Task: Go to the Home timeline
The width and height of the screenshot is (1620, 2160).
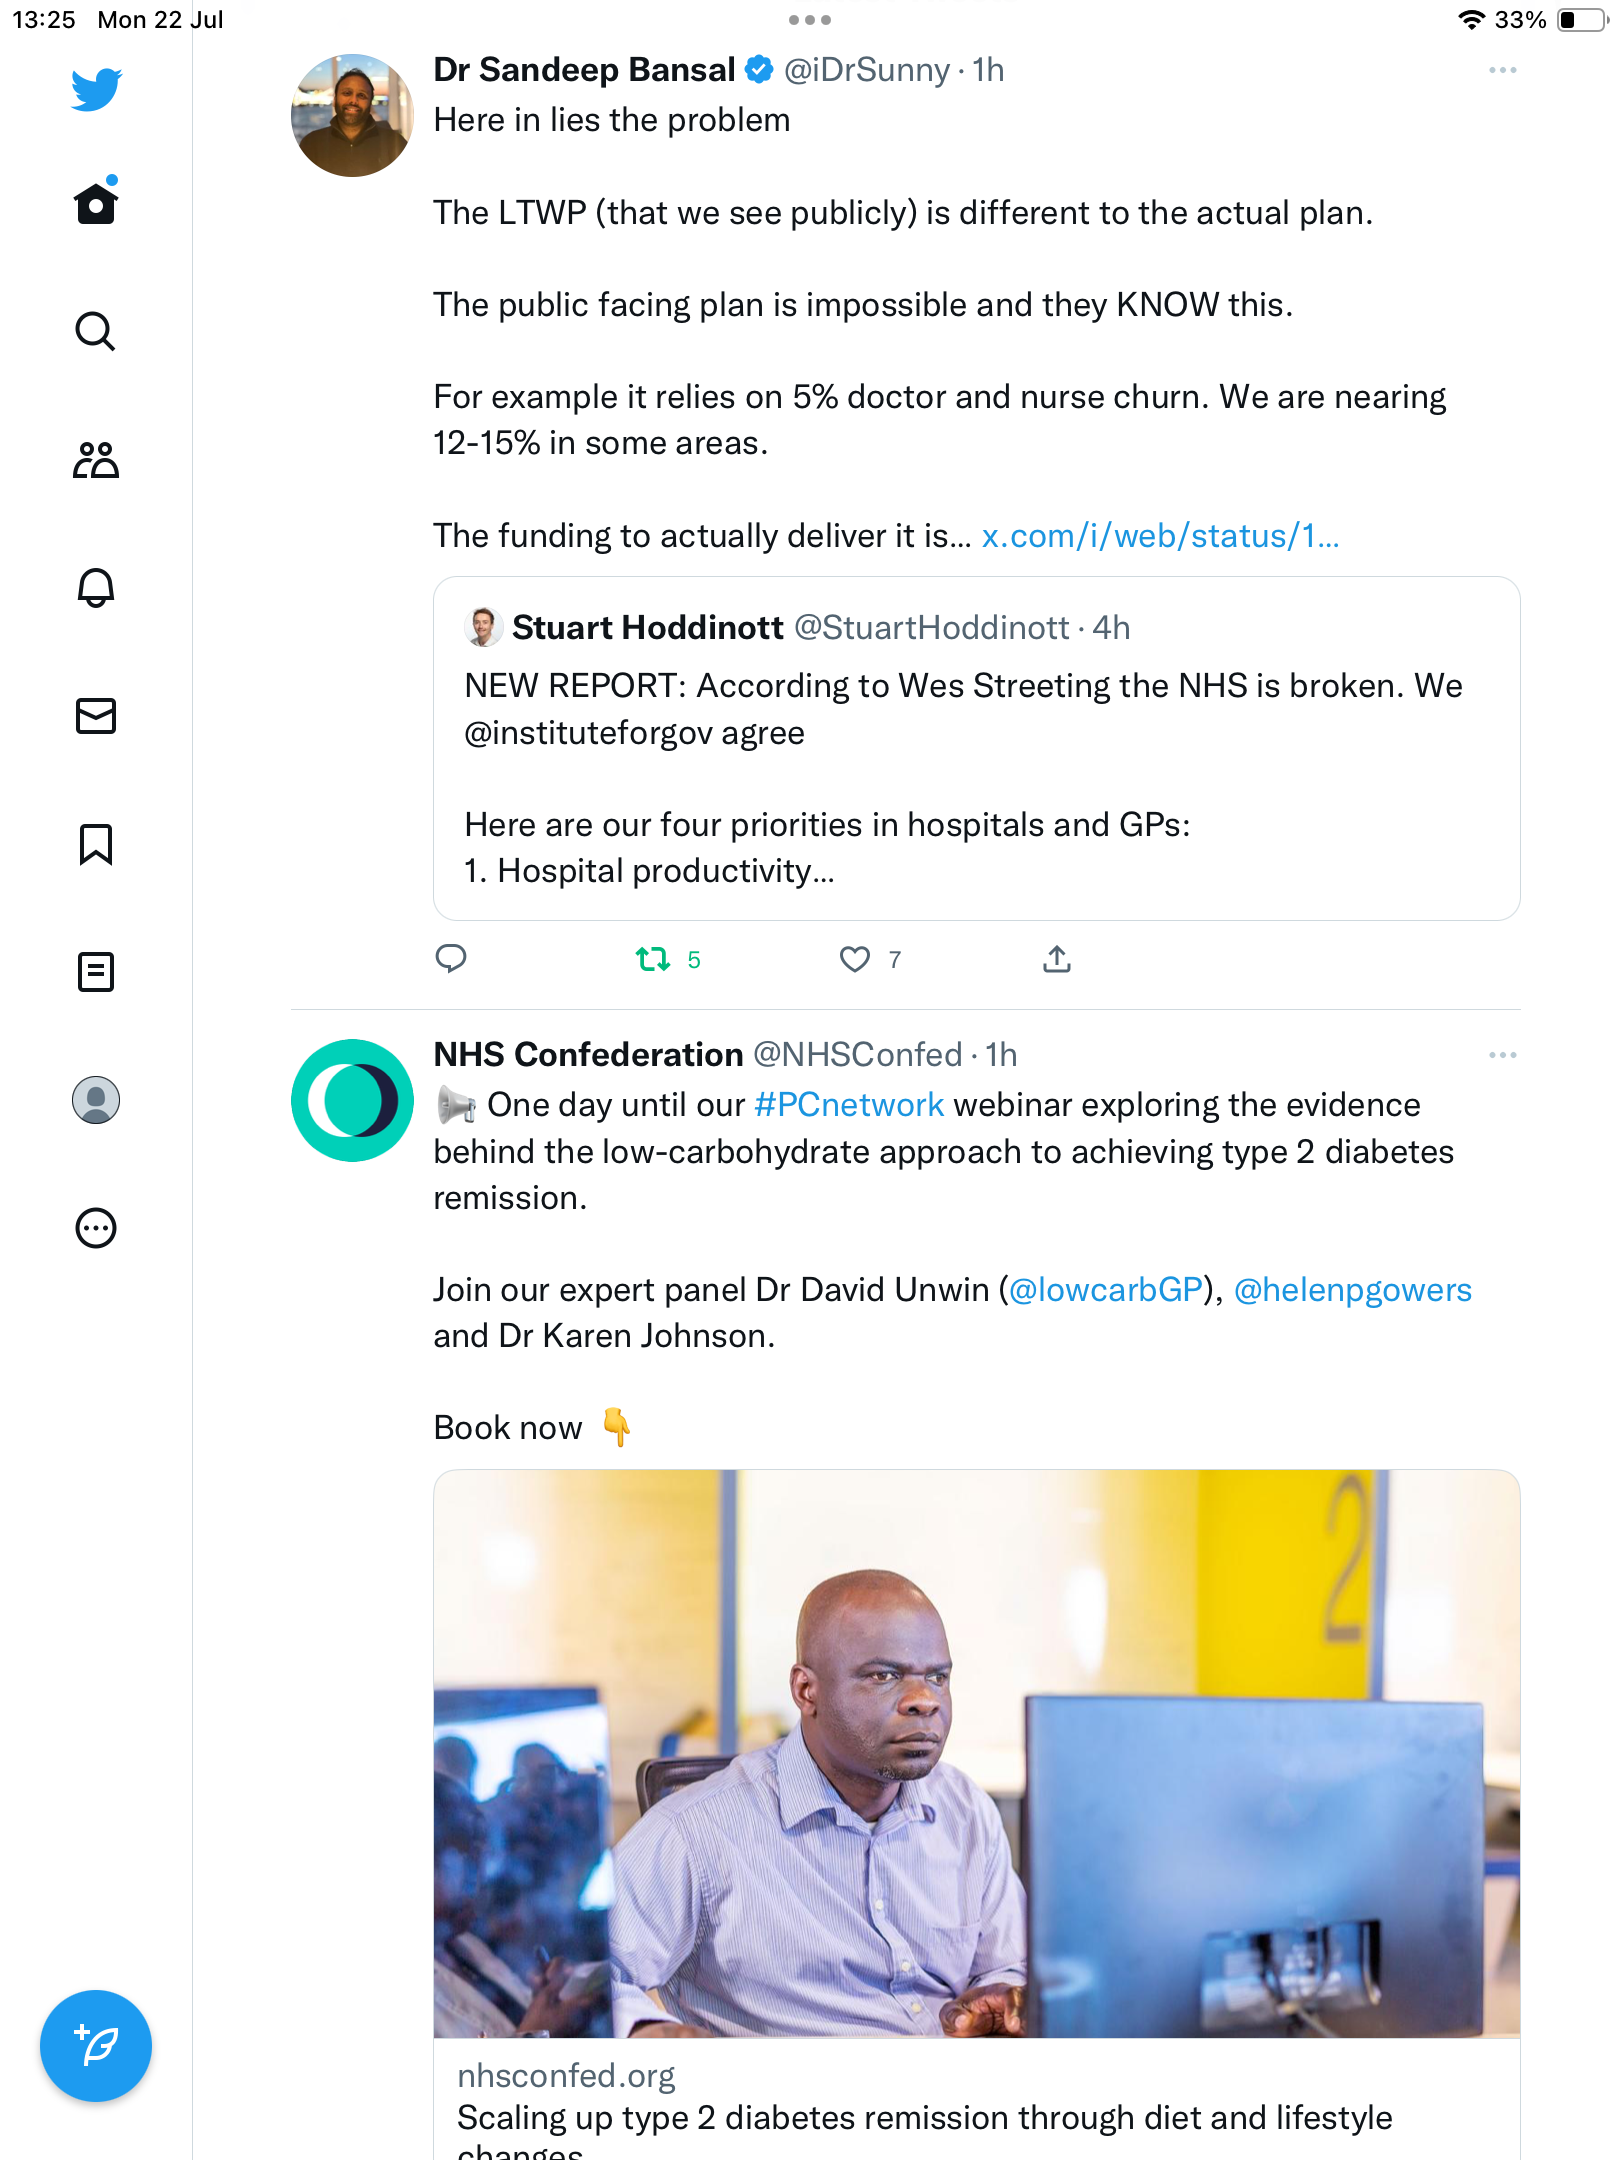Action: (96, 203)
